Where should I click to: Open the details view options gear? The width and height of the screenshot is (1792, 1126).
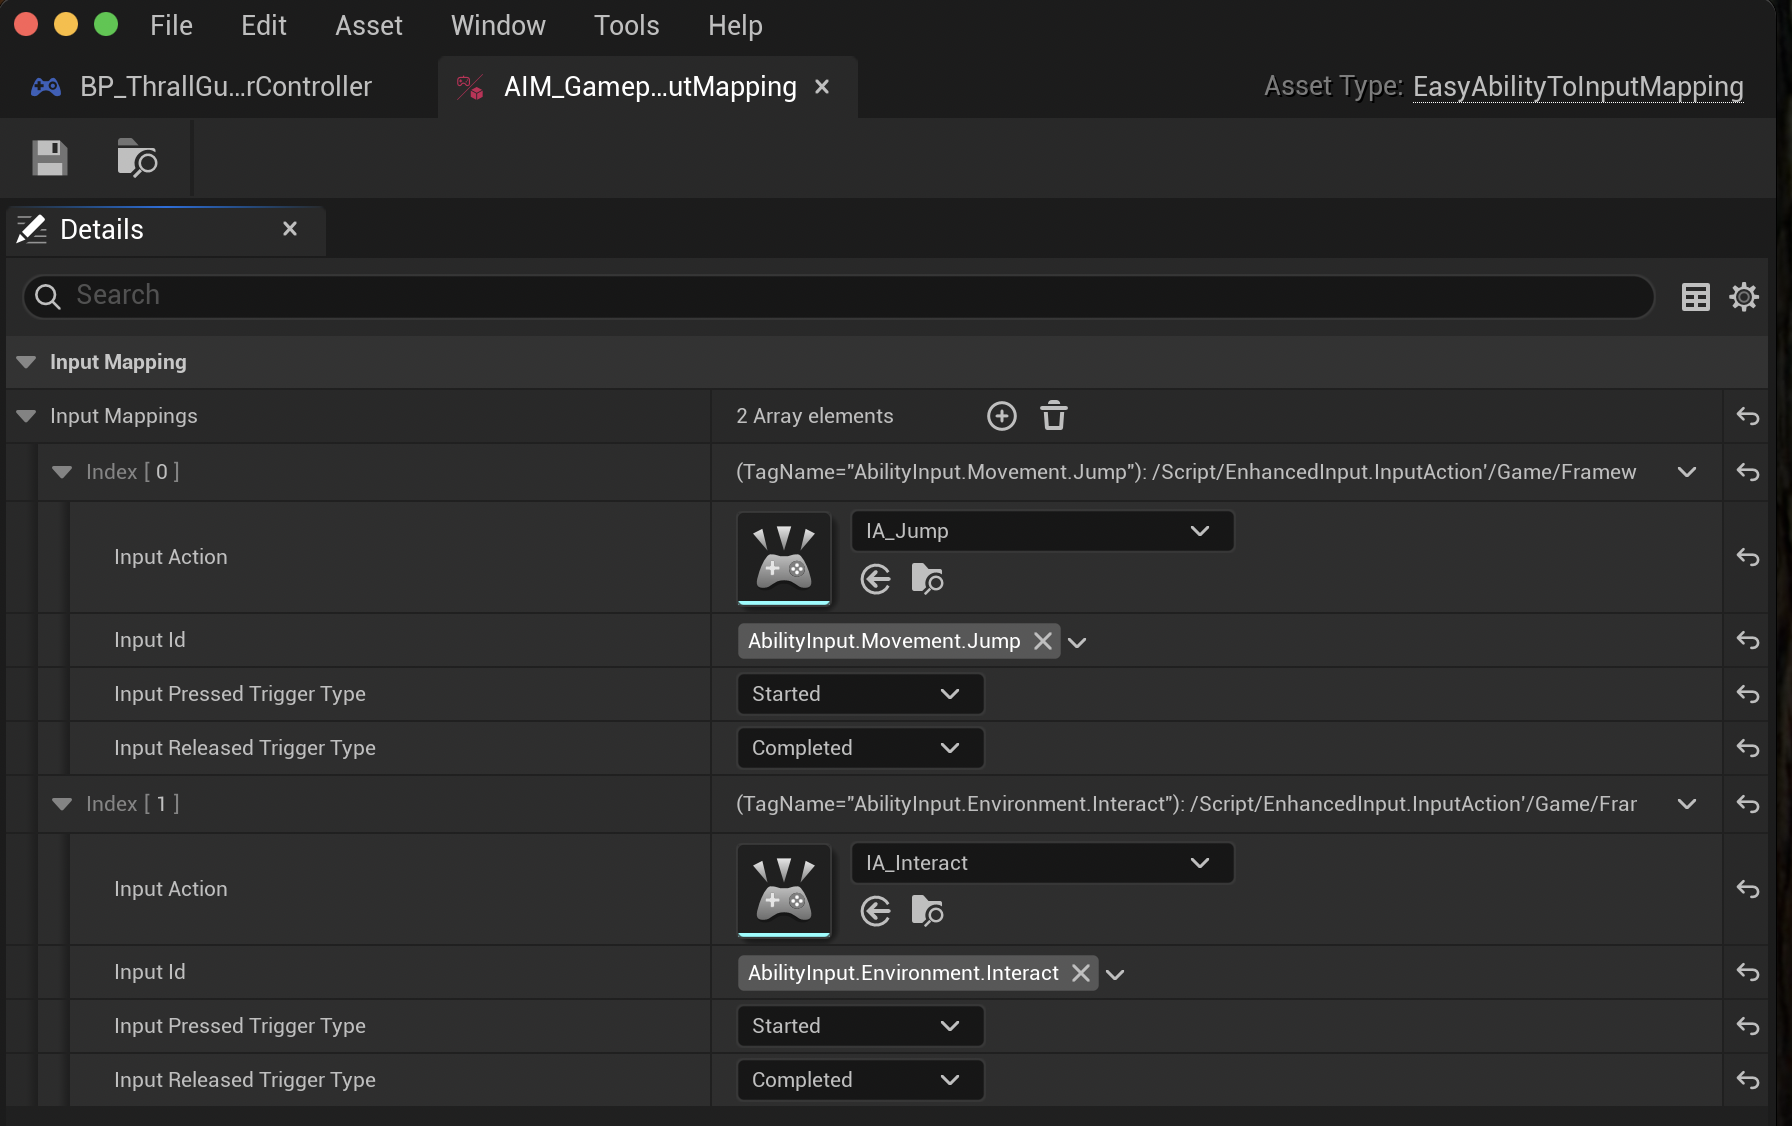[x=1744, y=296]
